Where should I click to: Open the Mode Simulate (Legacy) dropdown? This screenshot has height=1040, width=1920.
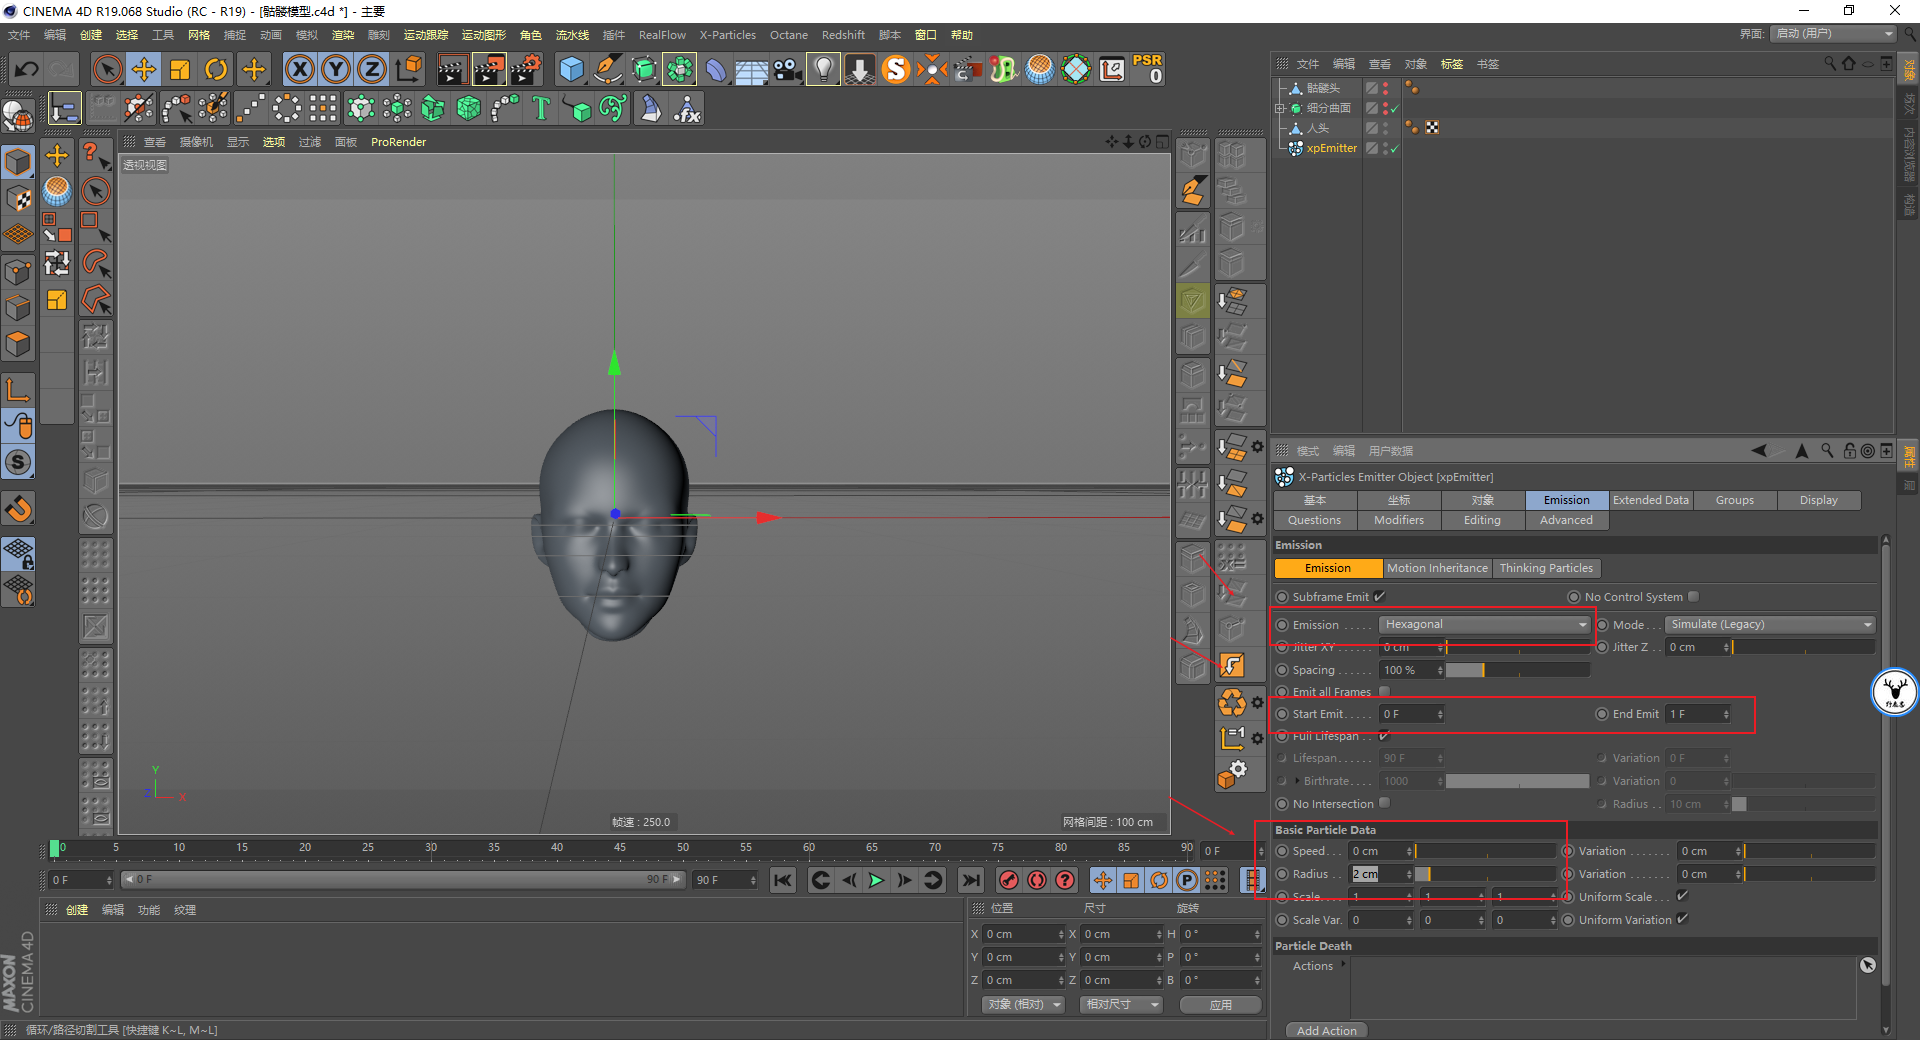point(1770,624)
